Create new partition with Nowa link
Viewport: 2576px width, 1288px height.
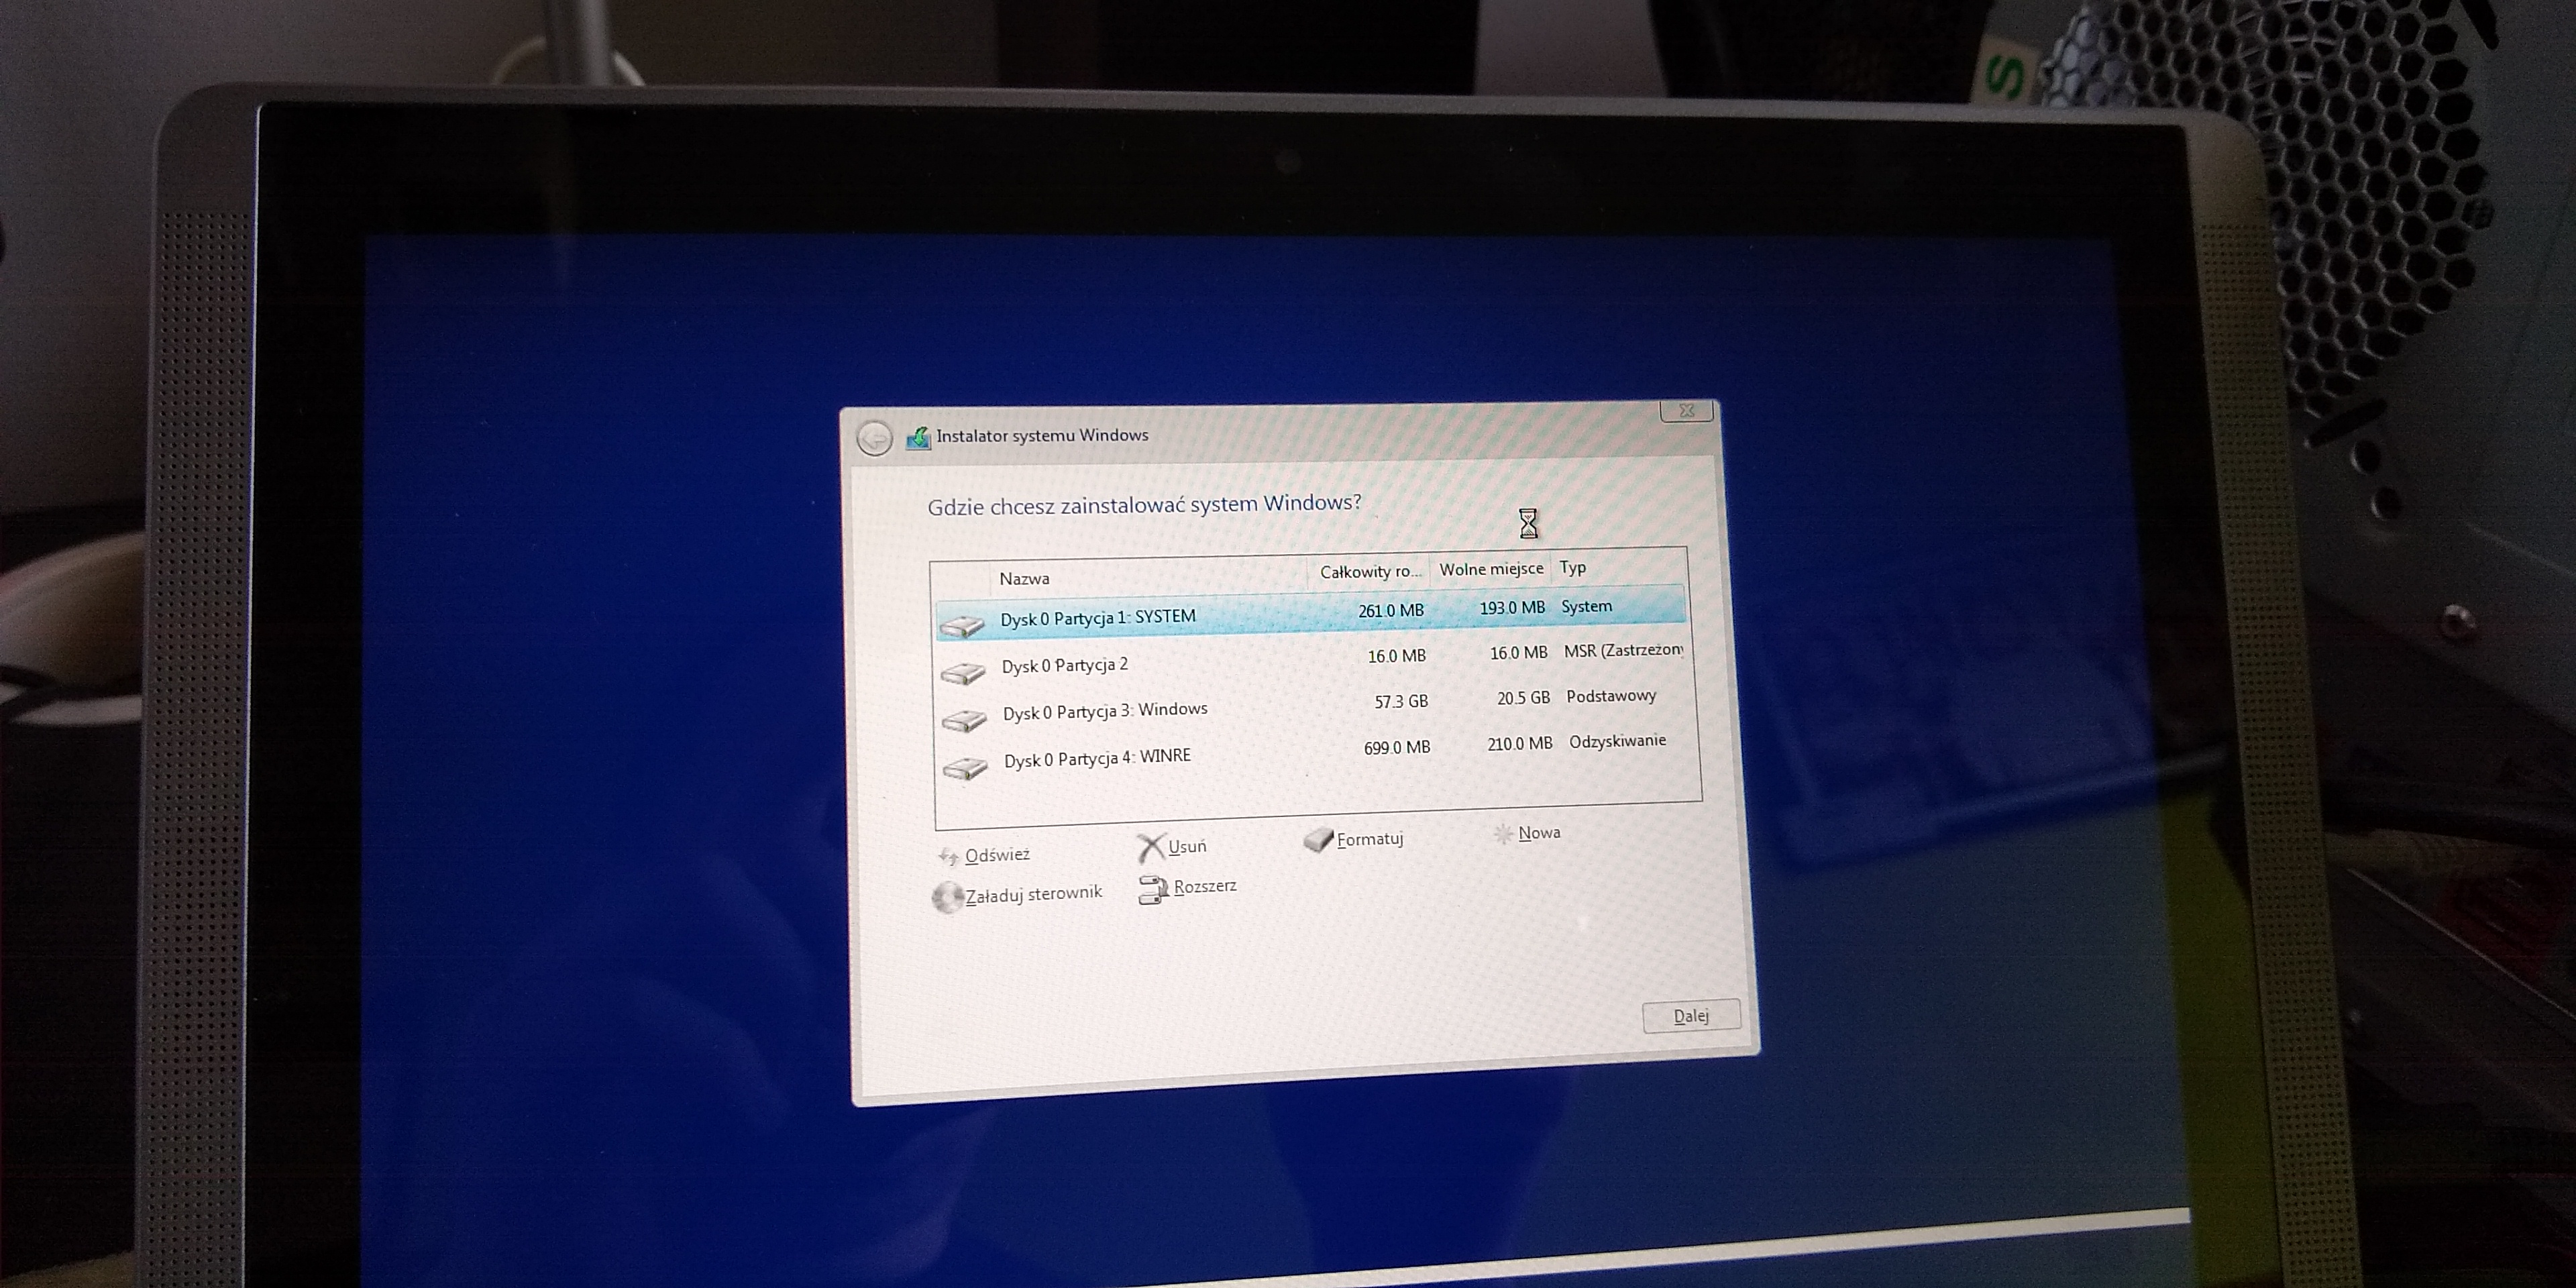point(1539,832)
